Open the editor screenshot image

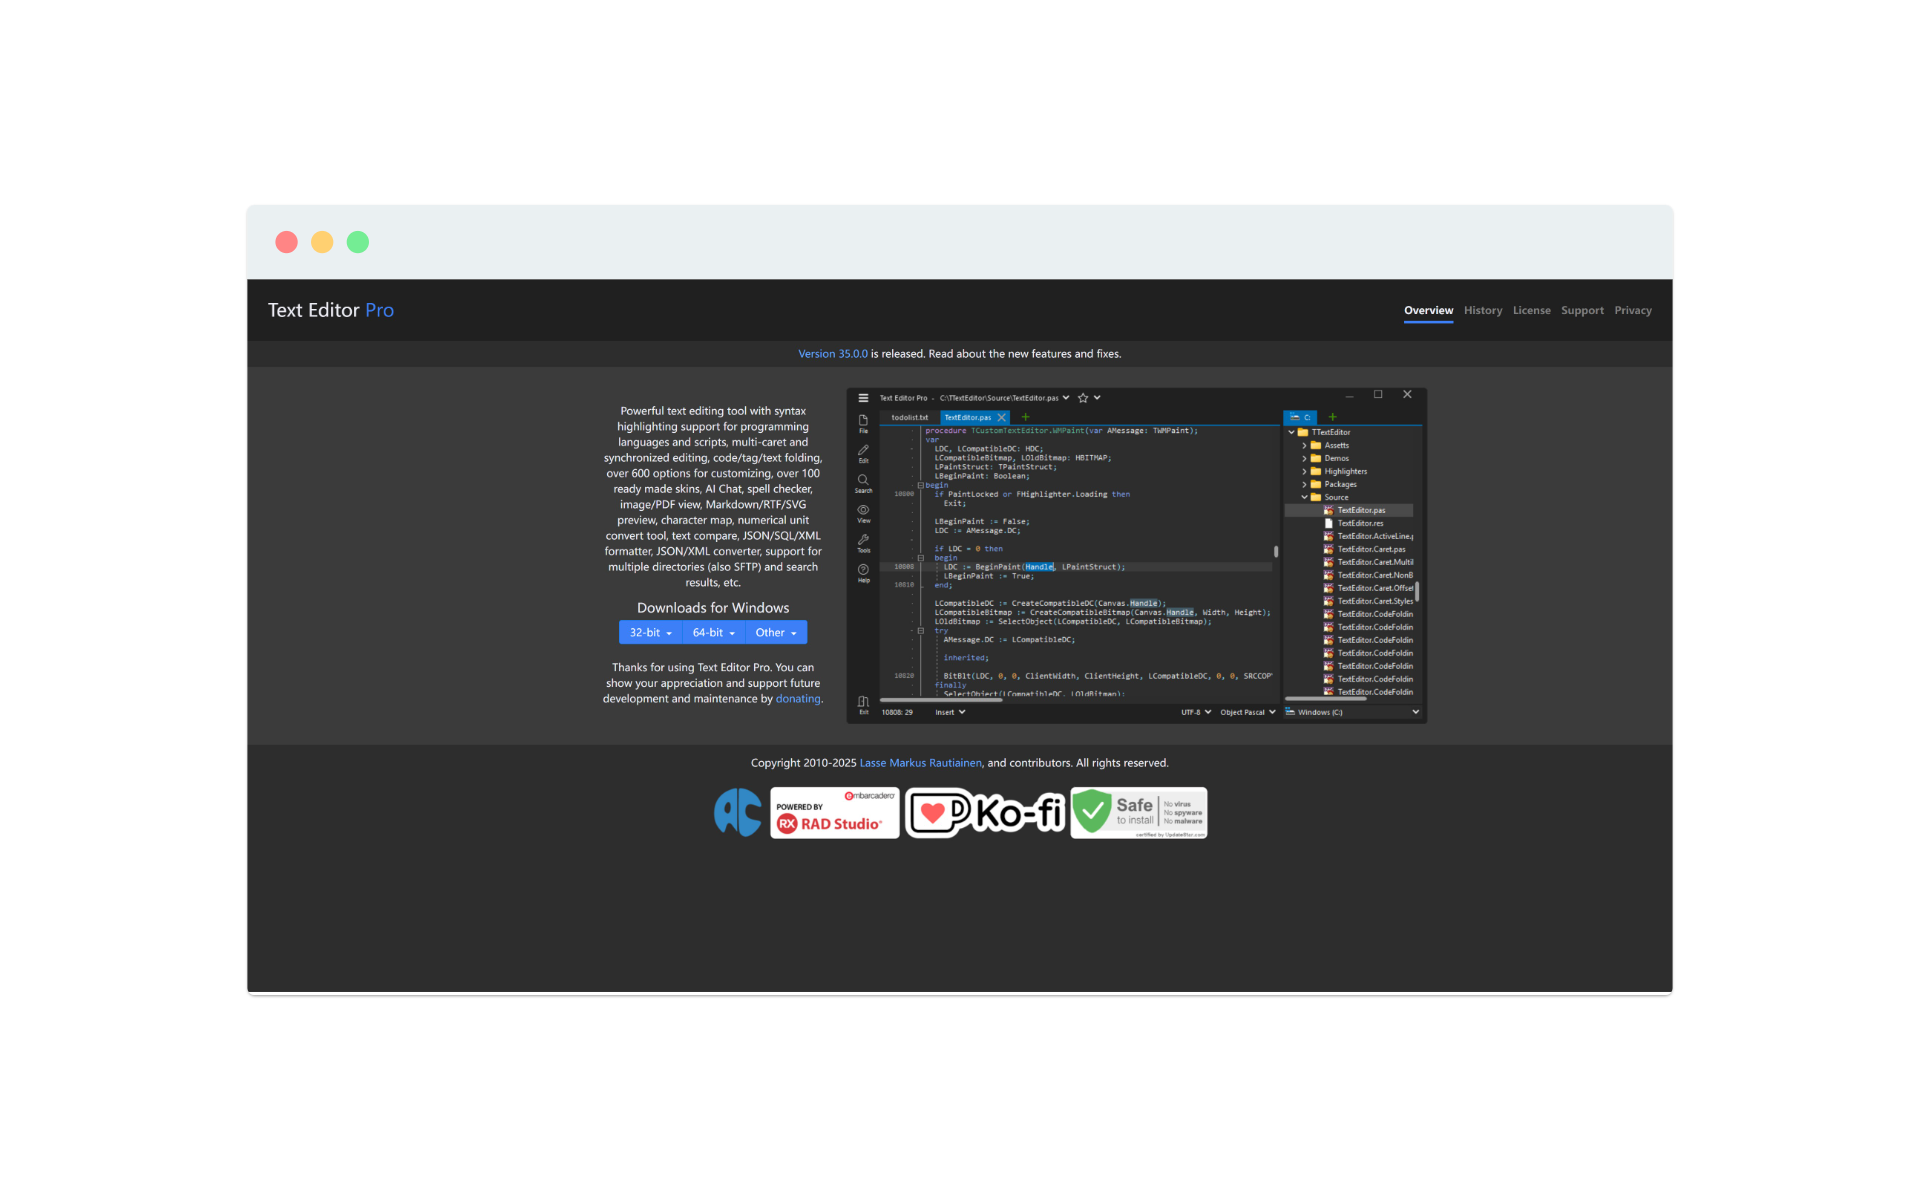tap(1136, 555)
